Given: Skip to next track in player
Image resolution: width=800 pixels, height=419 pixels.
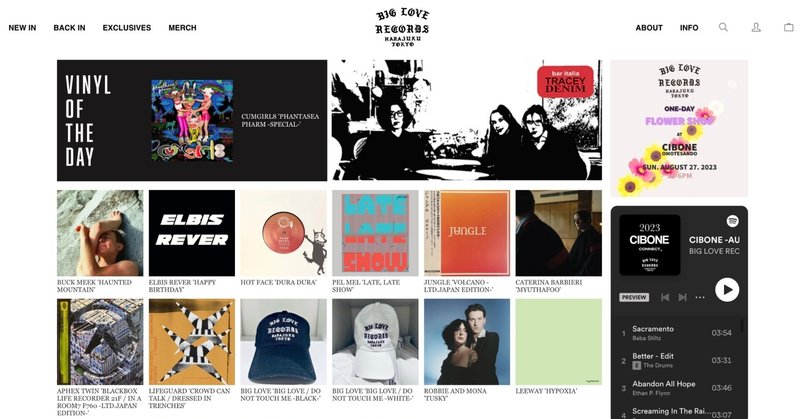Looking at the screenshot, I should pos(682,297).
